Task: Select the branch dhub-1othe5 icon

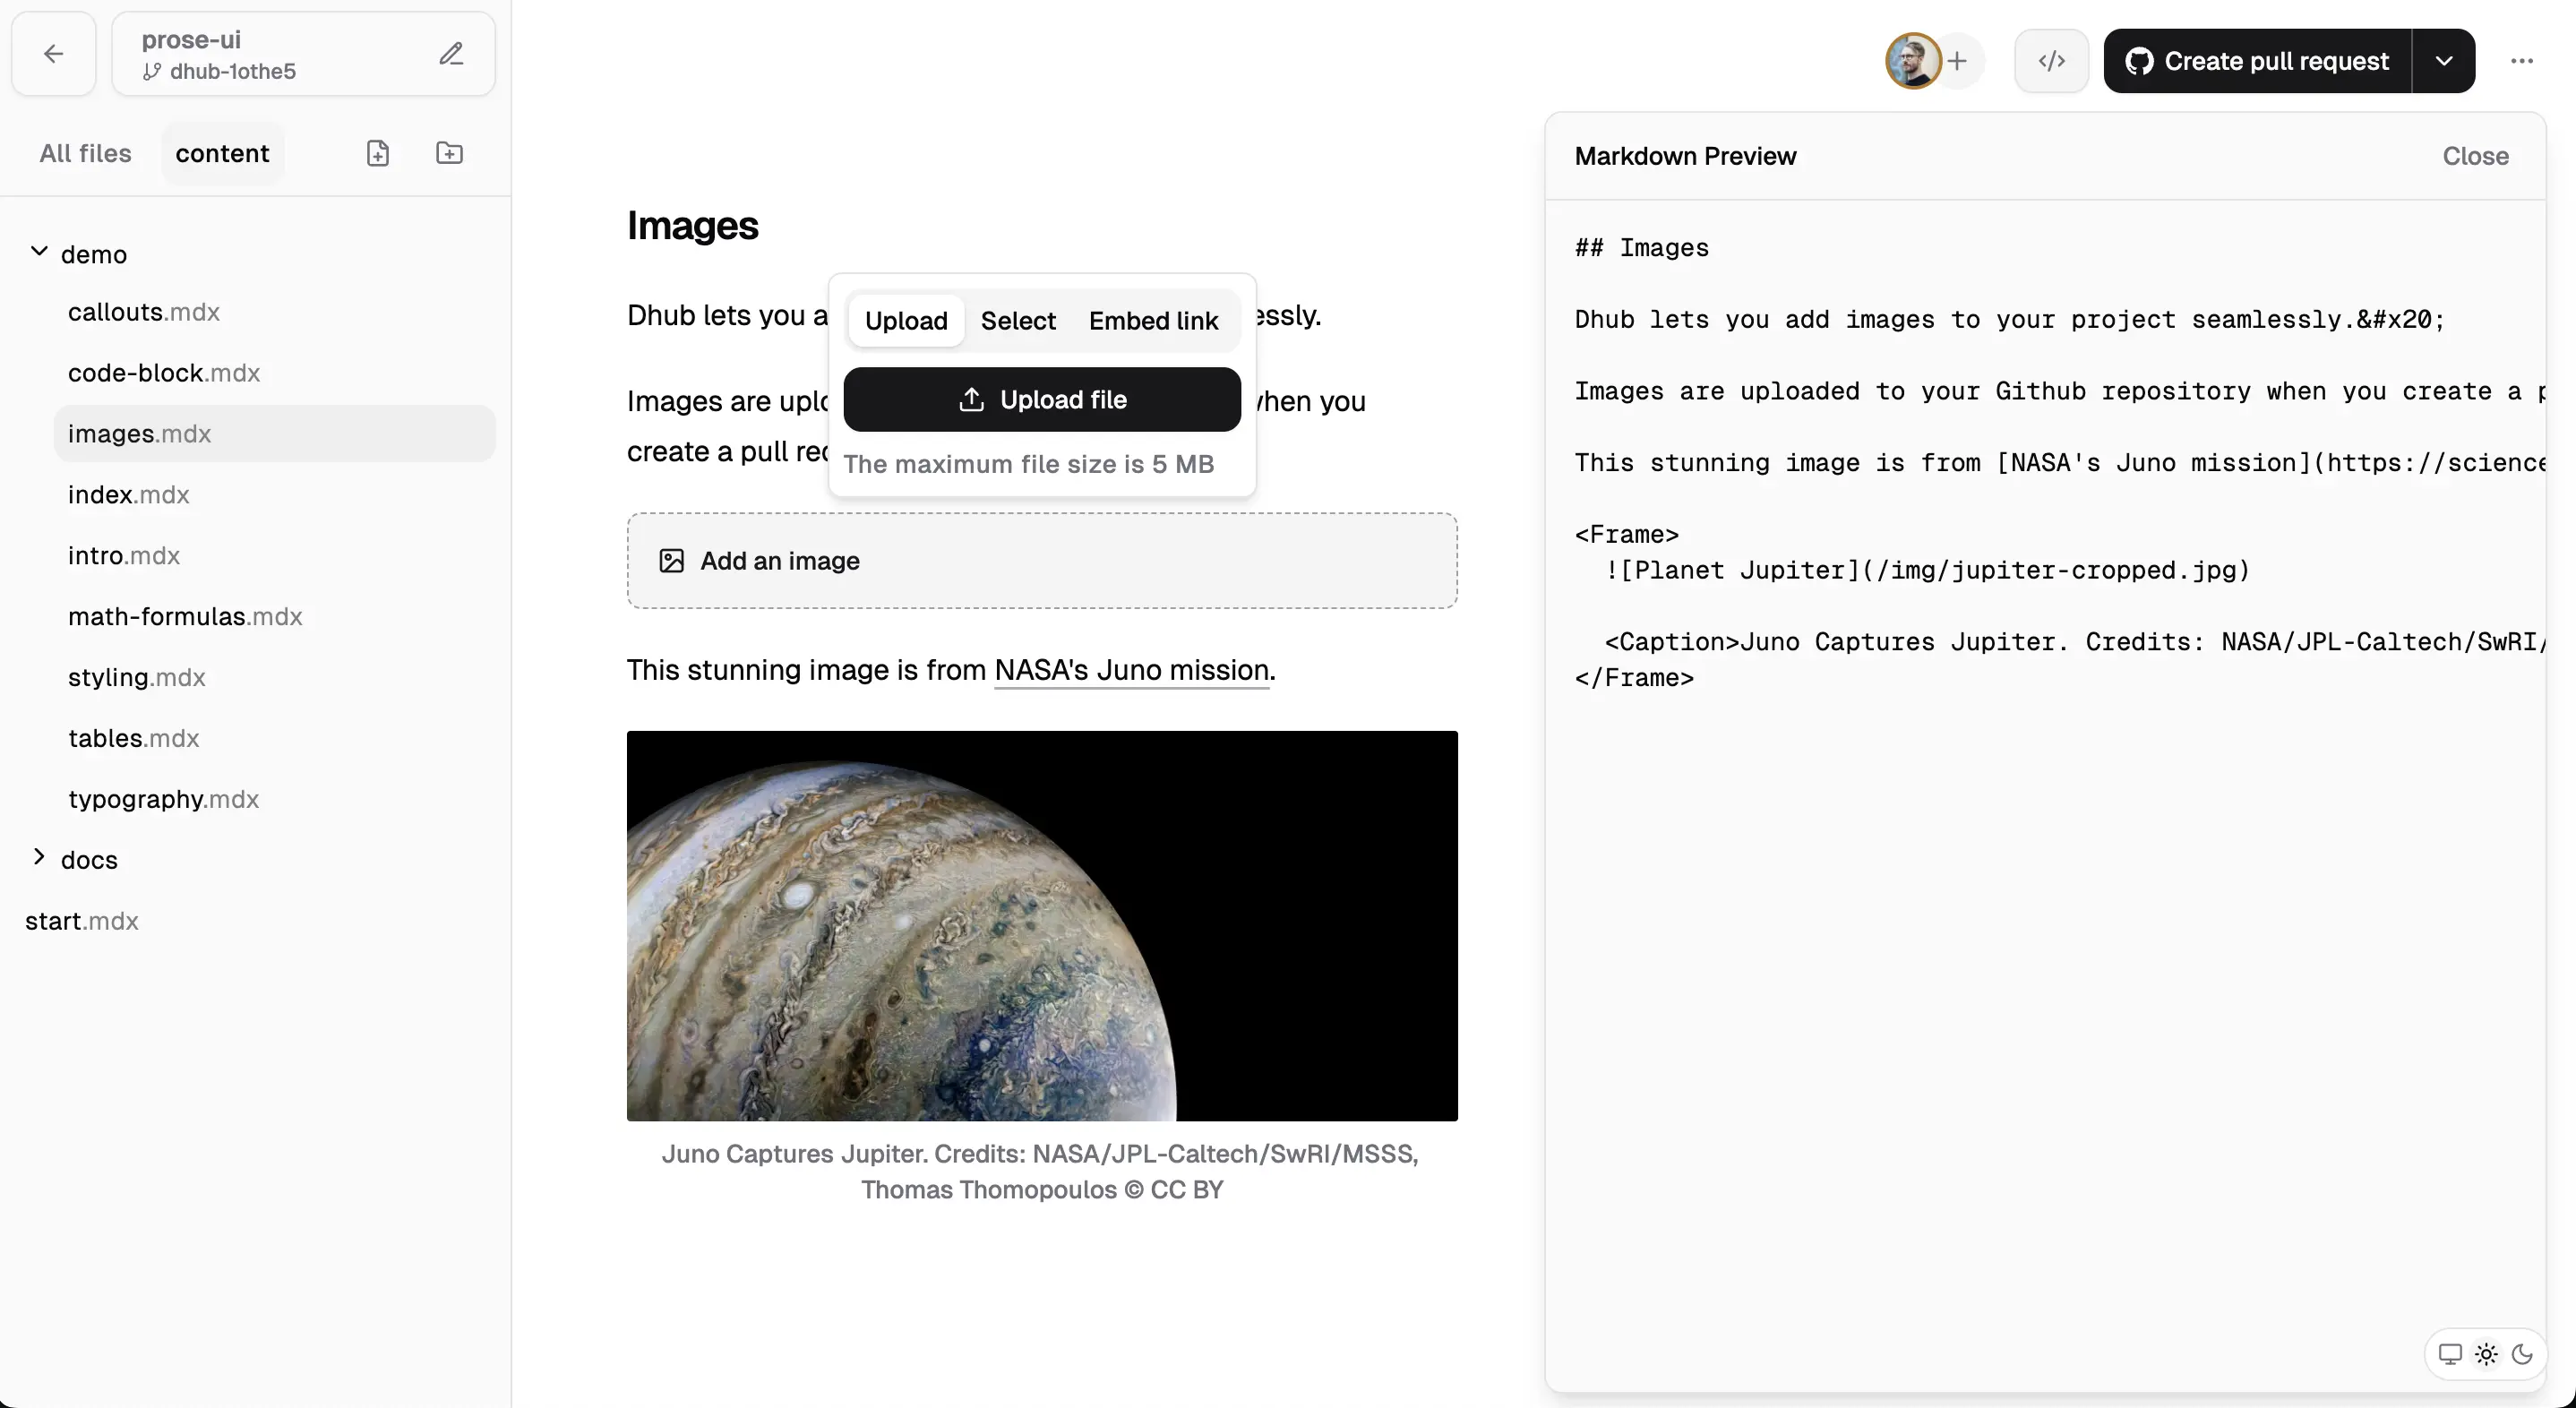Action: [151, 72]
